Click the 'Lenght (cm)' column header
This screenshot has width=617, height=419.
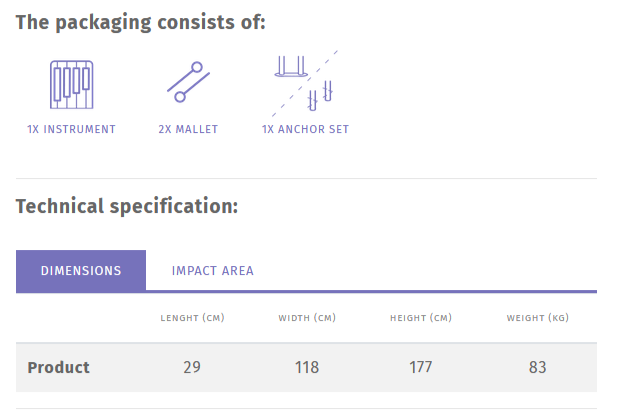192,318
